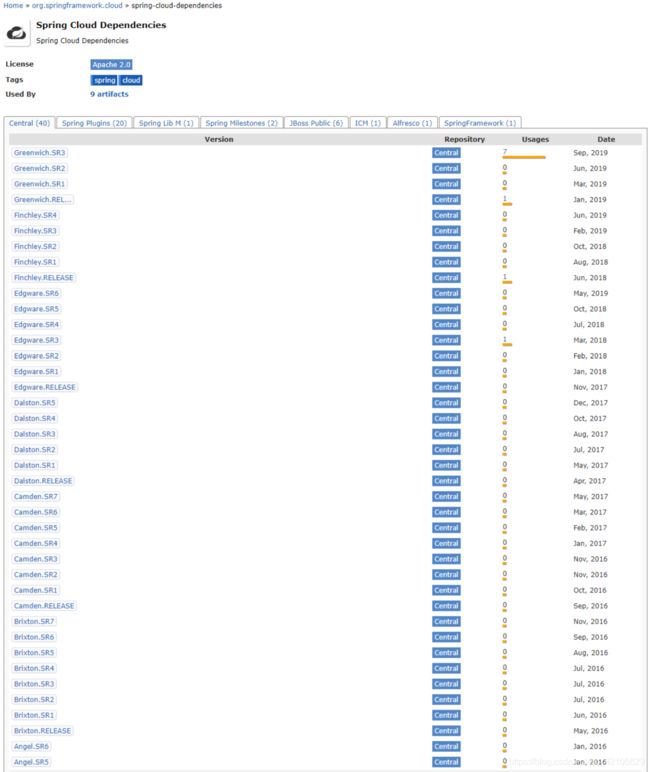Click the Spring Cloud Dependencies heading
Image resolution: width=650 pixels, height=772 pixels.
point(101,25)
